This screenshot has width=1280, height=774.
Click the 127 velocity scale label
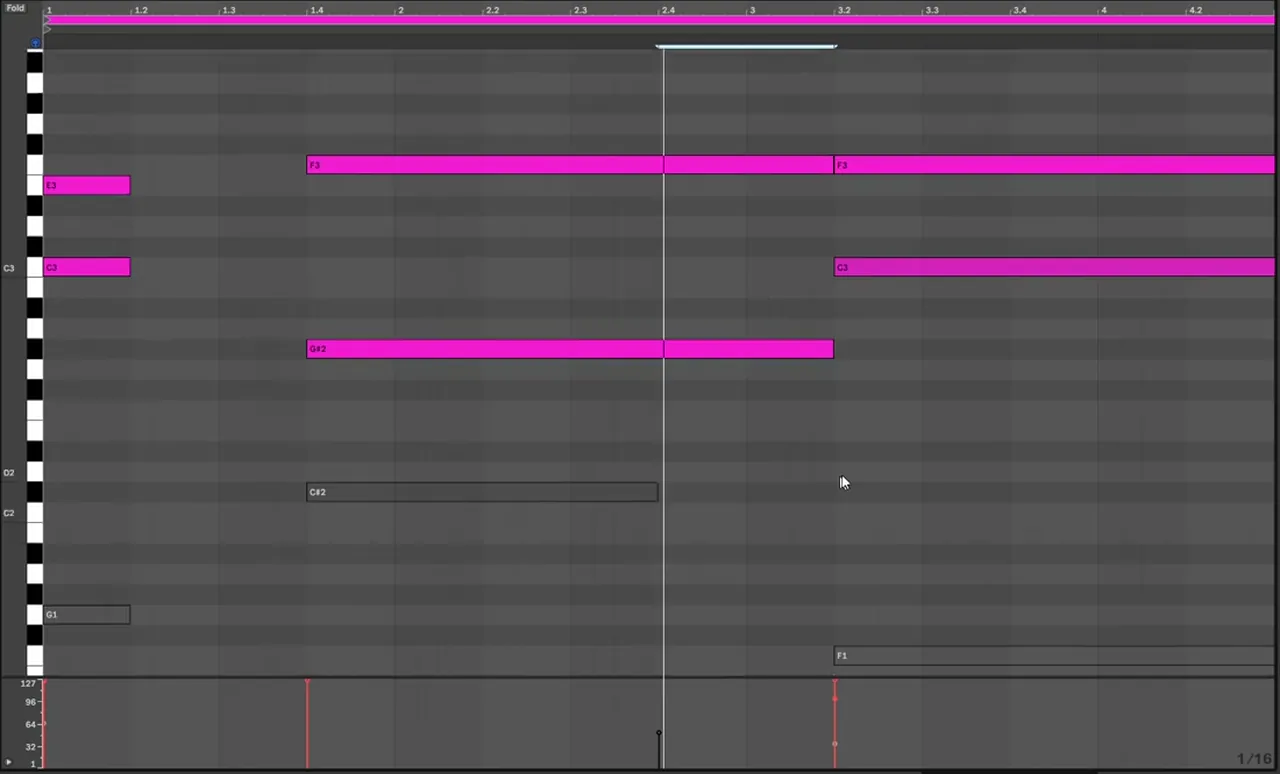[28, 684]
